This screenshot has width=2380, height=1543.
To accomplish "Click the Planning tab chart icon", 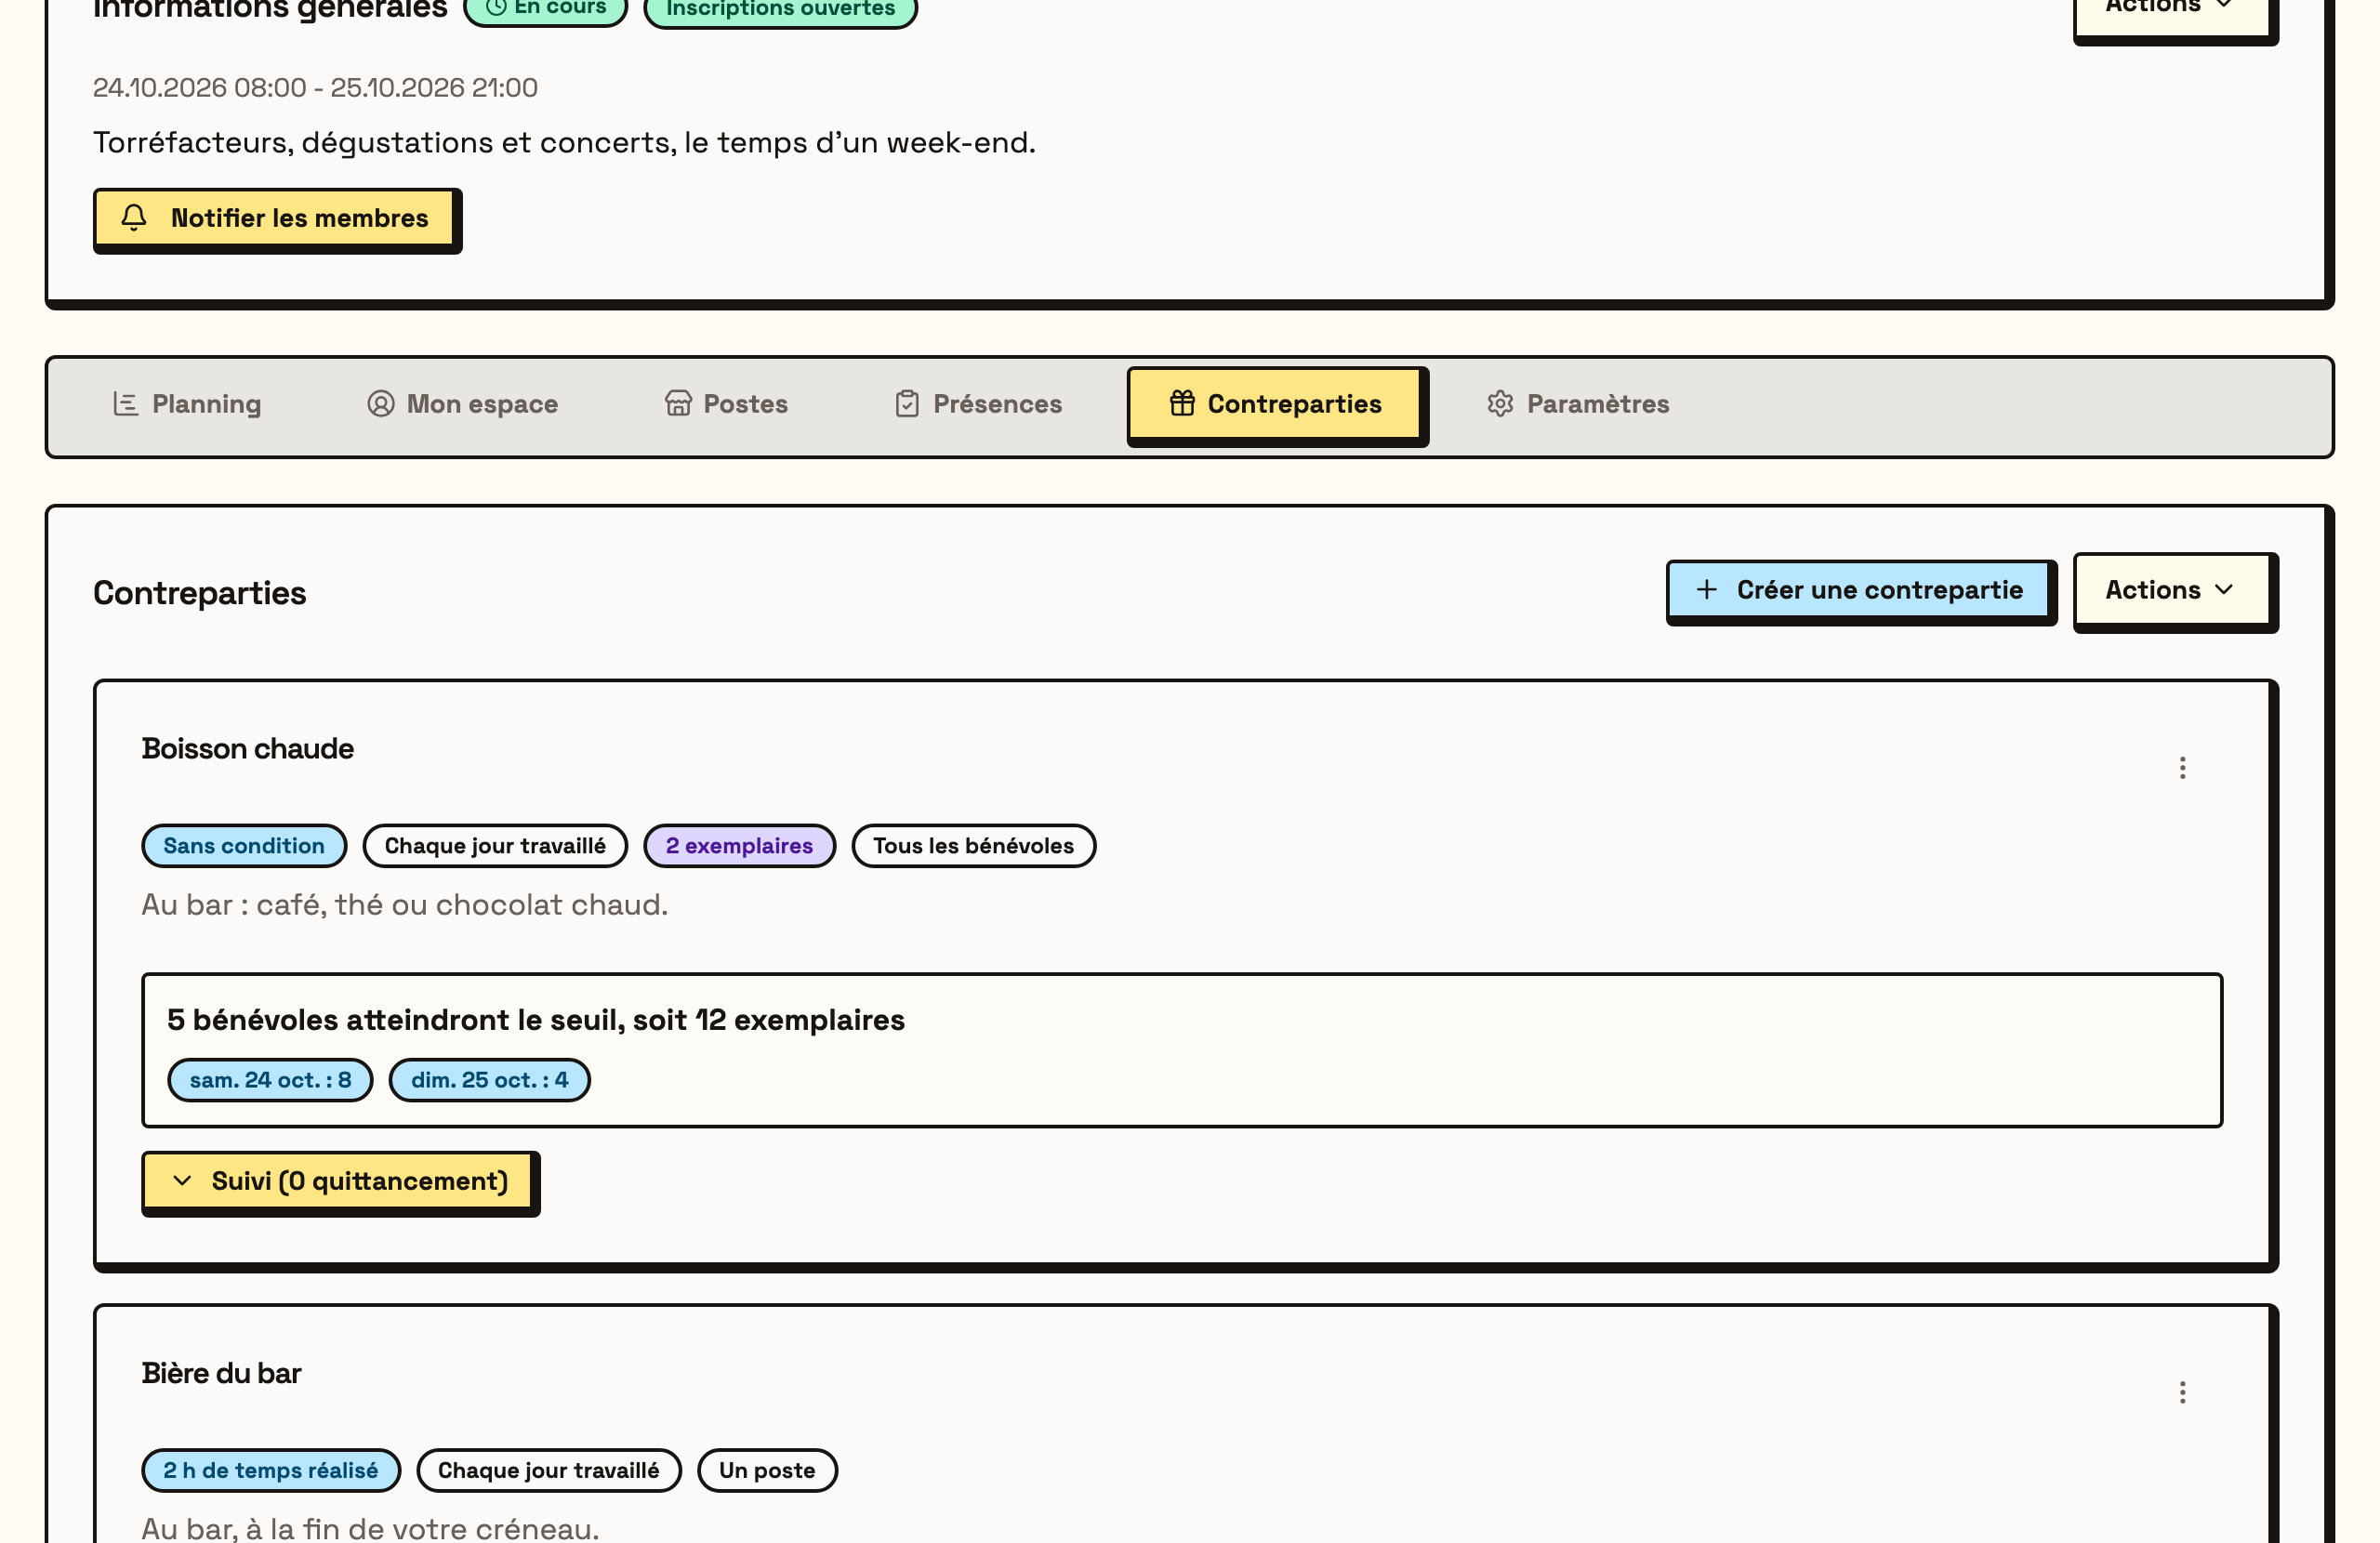I will coord(126,403).
